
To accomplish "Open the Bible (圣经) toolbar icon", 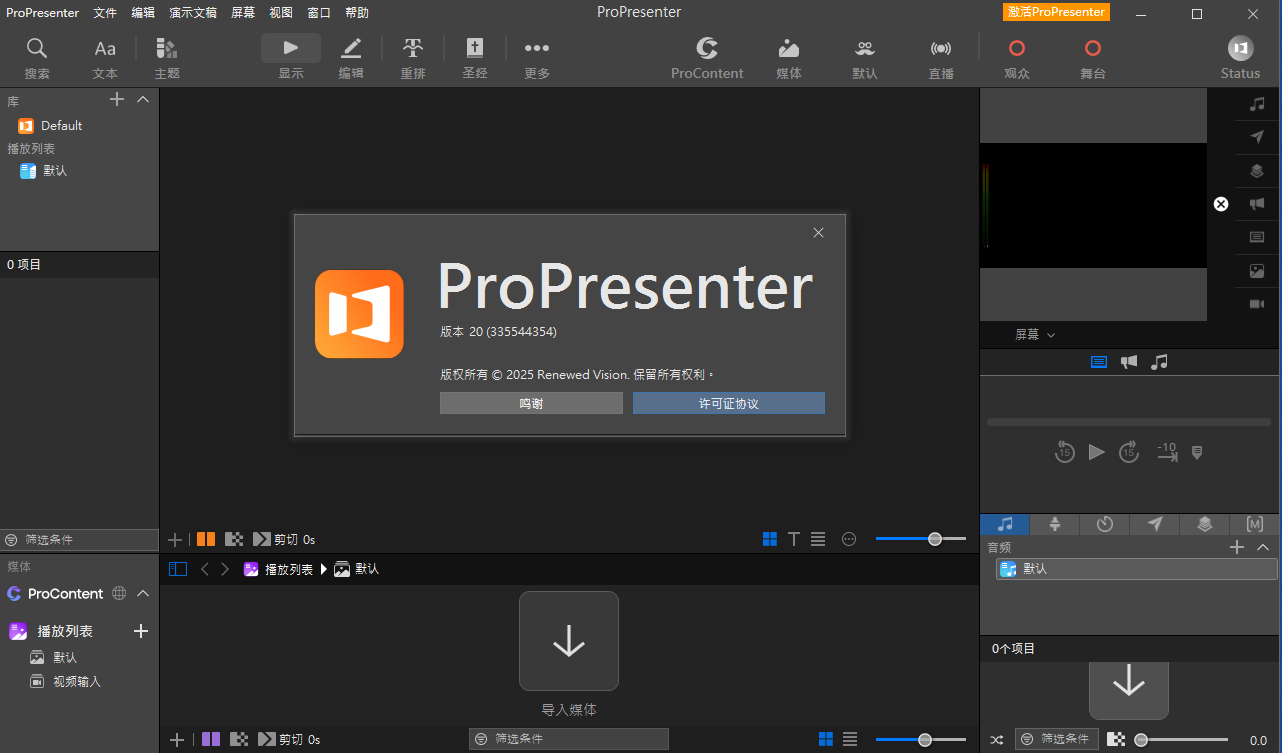I will click(475, 49).
